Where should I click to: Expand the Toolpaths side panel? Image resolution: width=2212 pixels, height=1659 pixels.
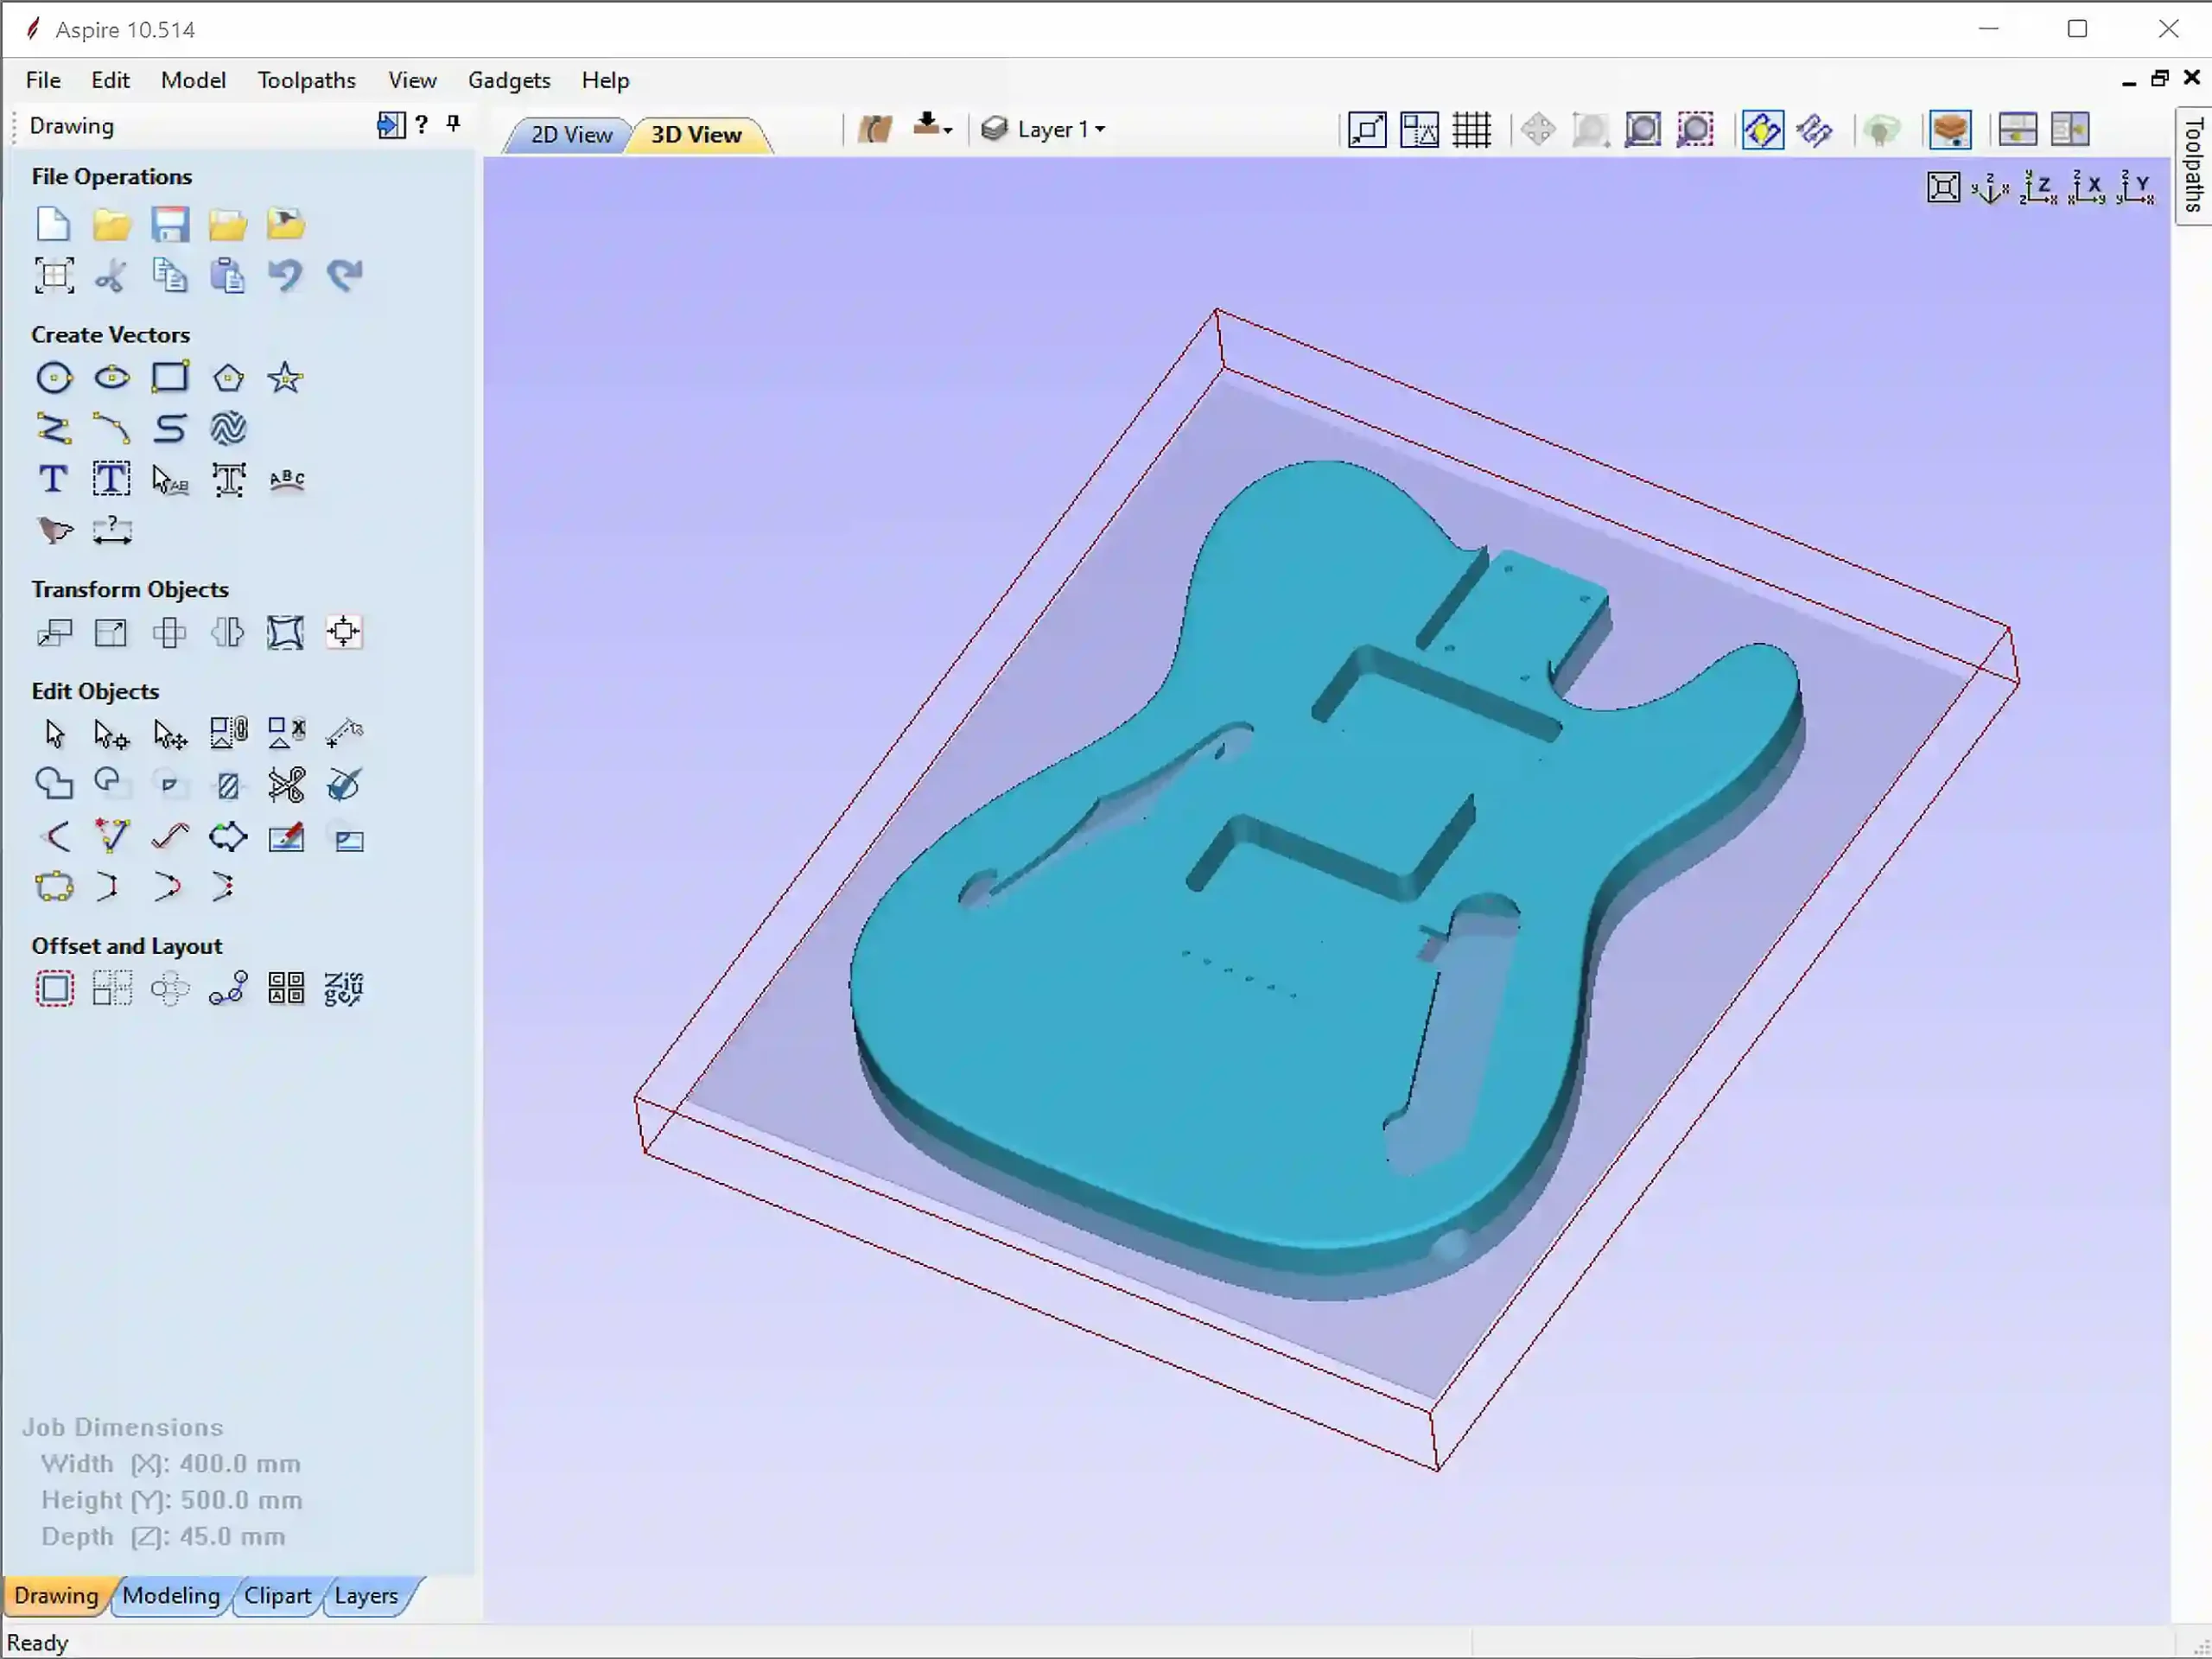click(x=2193, y=165)
